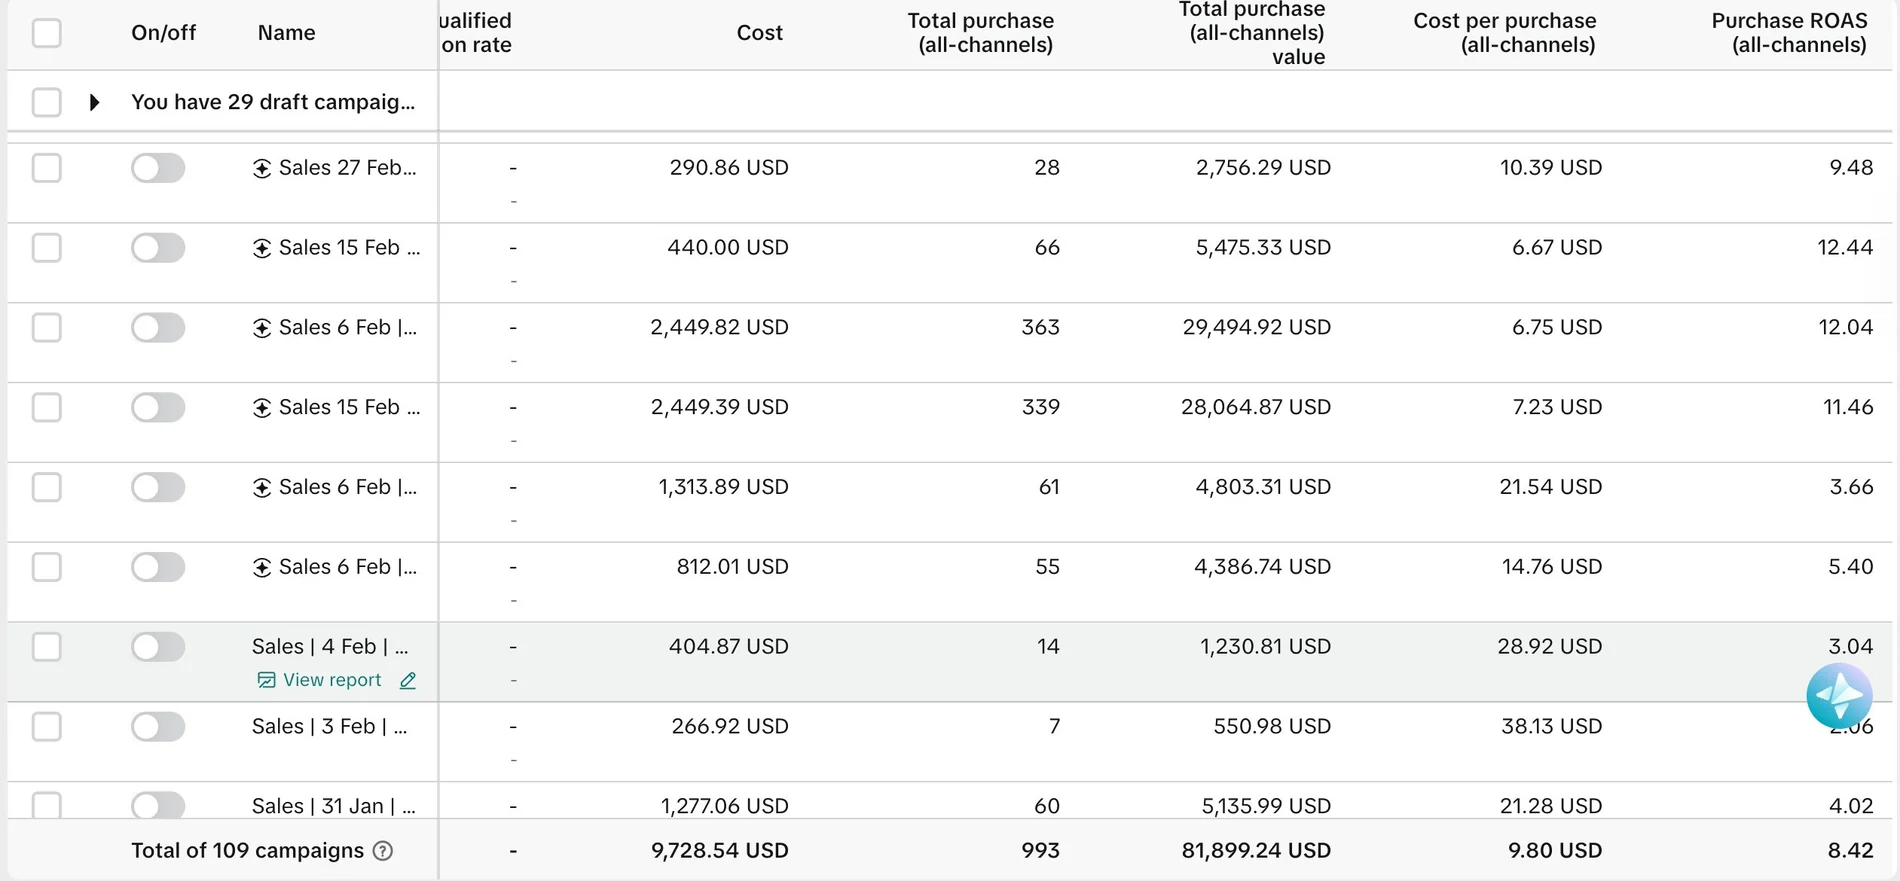The width and height of the screenshot is (1900, 881).
Task: Click the help icon next to Total of 109 campaigns
Action: (x=383, y=851)
